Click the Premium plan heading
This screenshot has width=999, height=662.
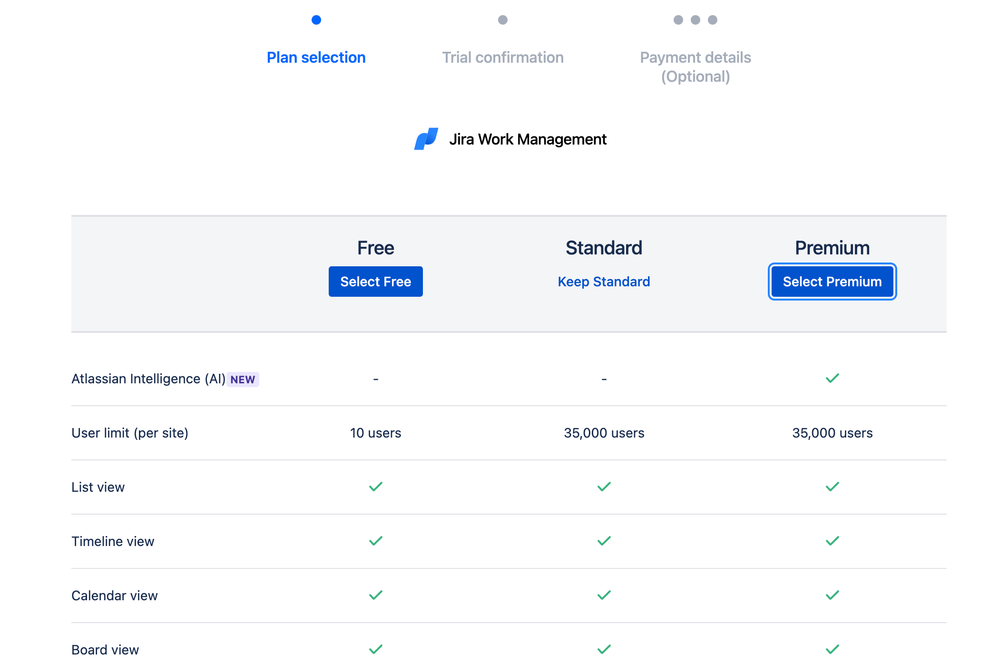832,248
